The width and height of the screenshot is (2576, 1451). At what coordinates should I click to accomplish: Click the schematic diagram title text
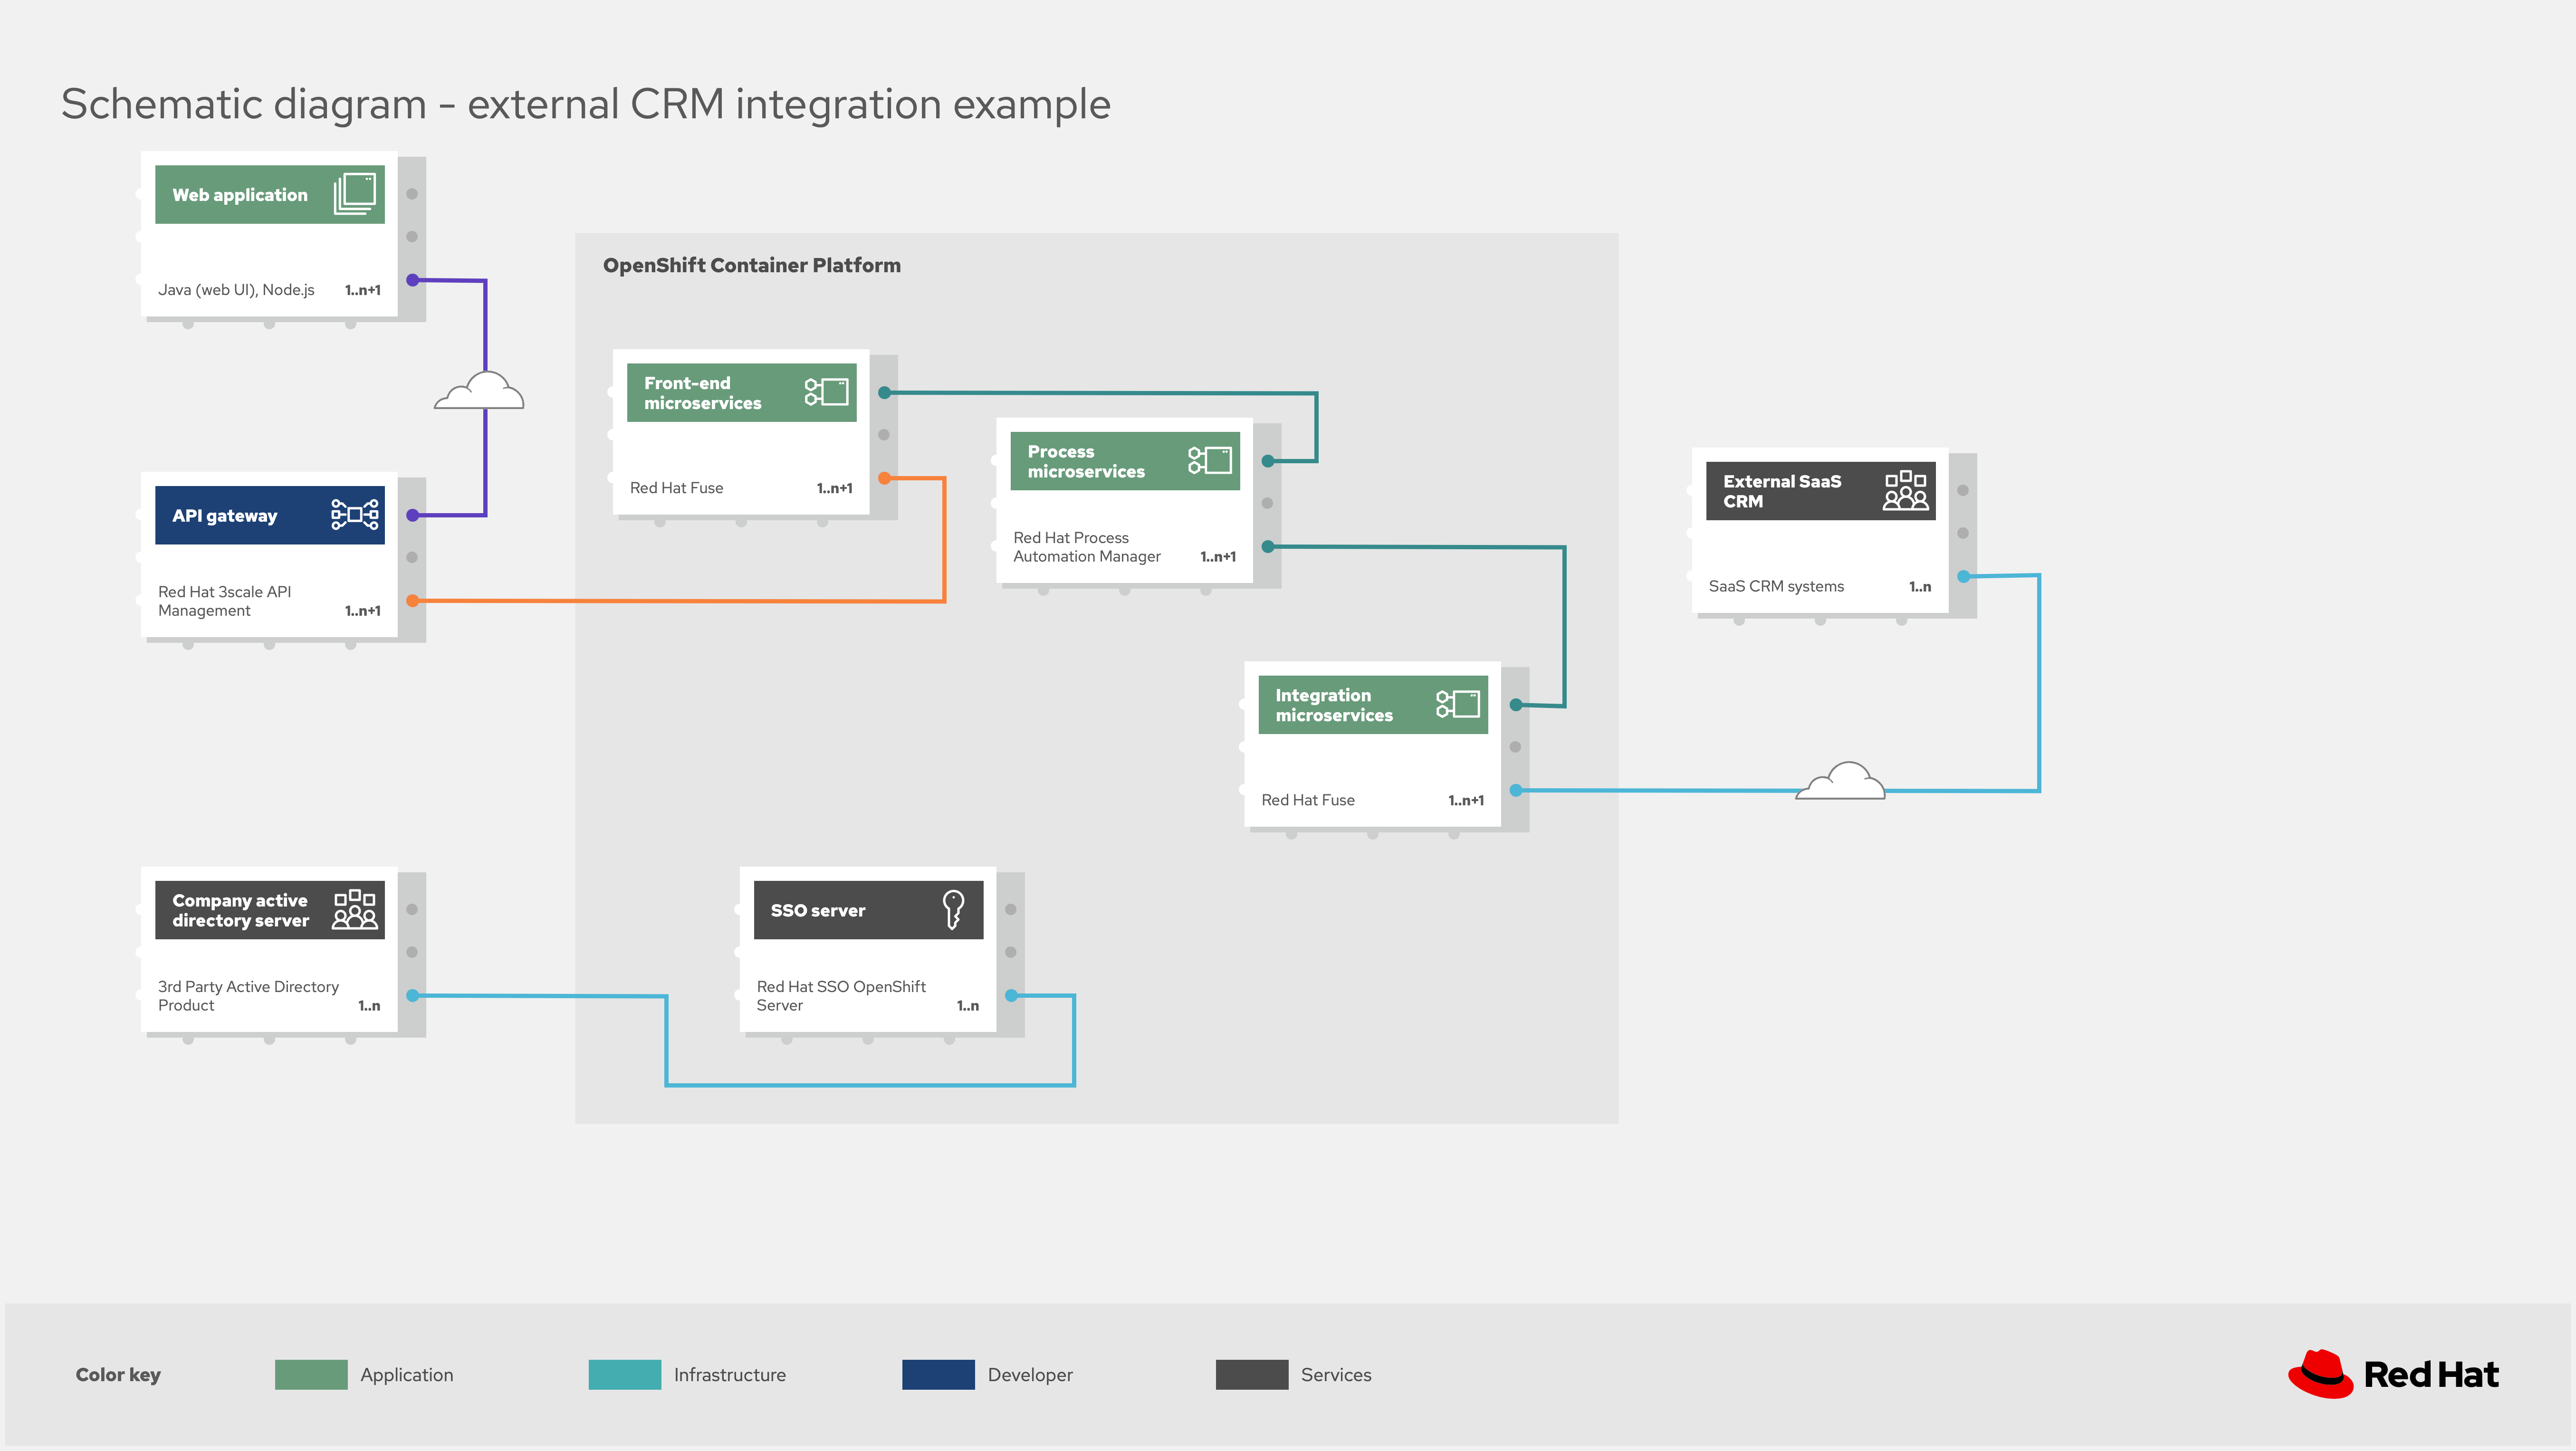(585, 103)
